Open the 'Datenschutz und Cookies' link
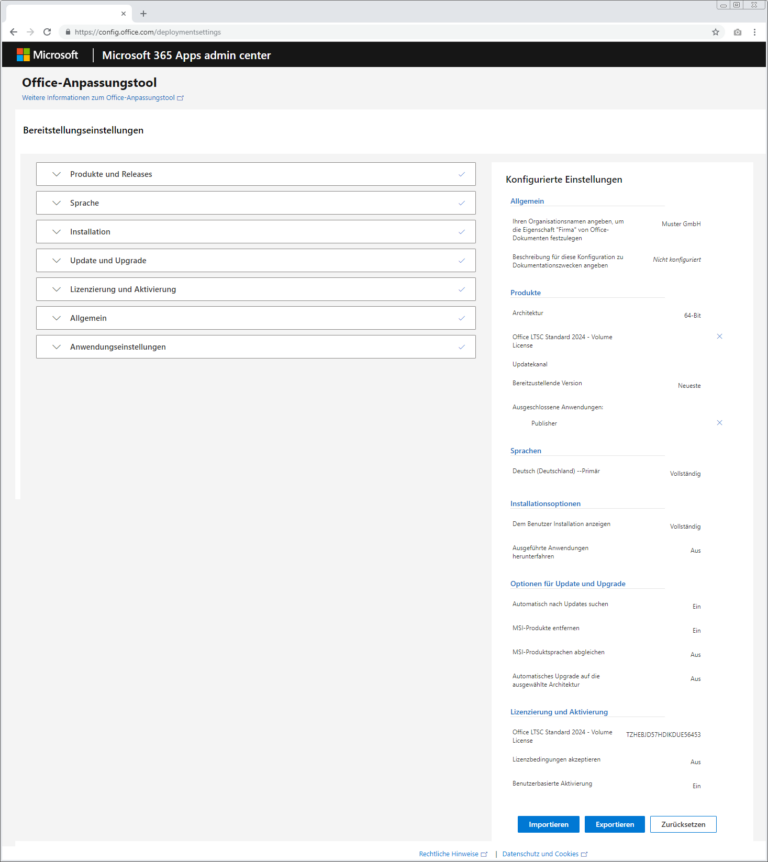This screenshot has height=862, width=768. click(544, 854)
